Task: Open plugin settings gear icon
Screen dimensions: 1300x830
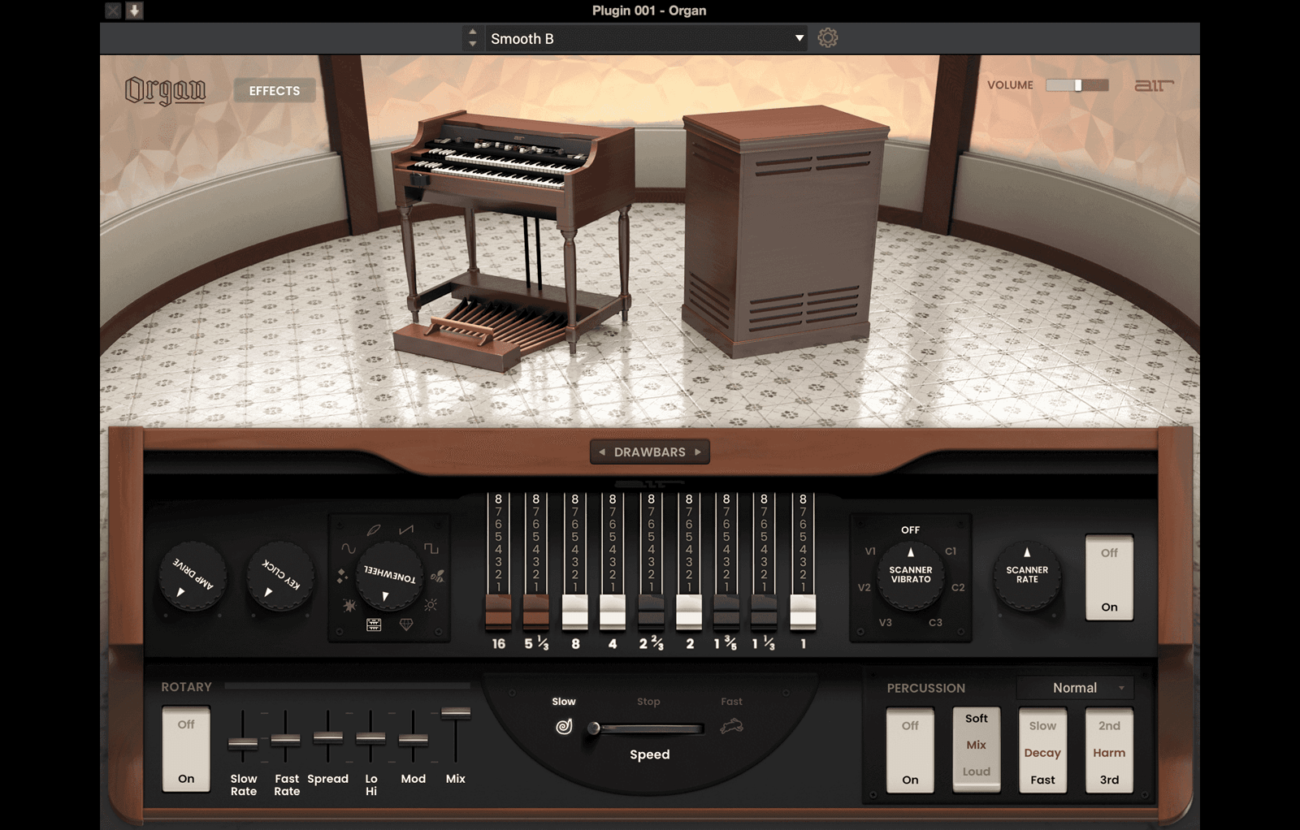Action: pos(827,38)
